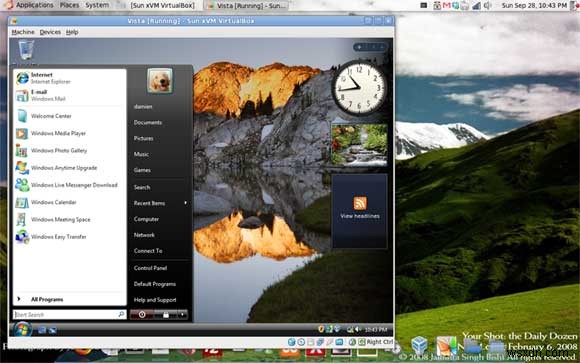Click the GNOME network signal icon
The image size is (580, 363).
pyautogui.click(x=476, y=6)
